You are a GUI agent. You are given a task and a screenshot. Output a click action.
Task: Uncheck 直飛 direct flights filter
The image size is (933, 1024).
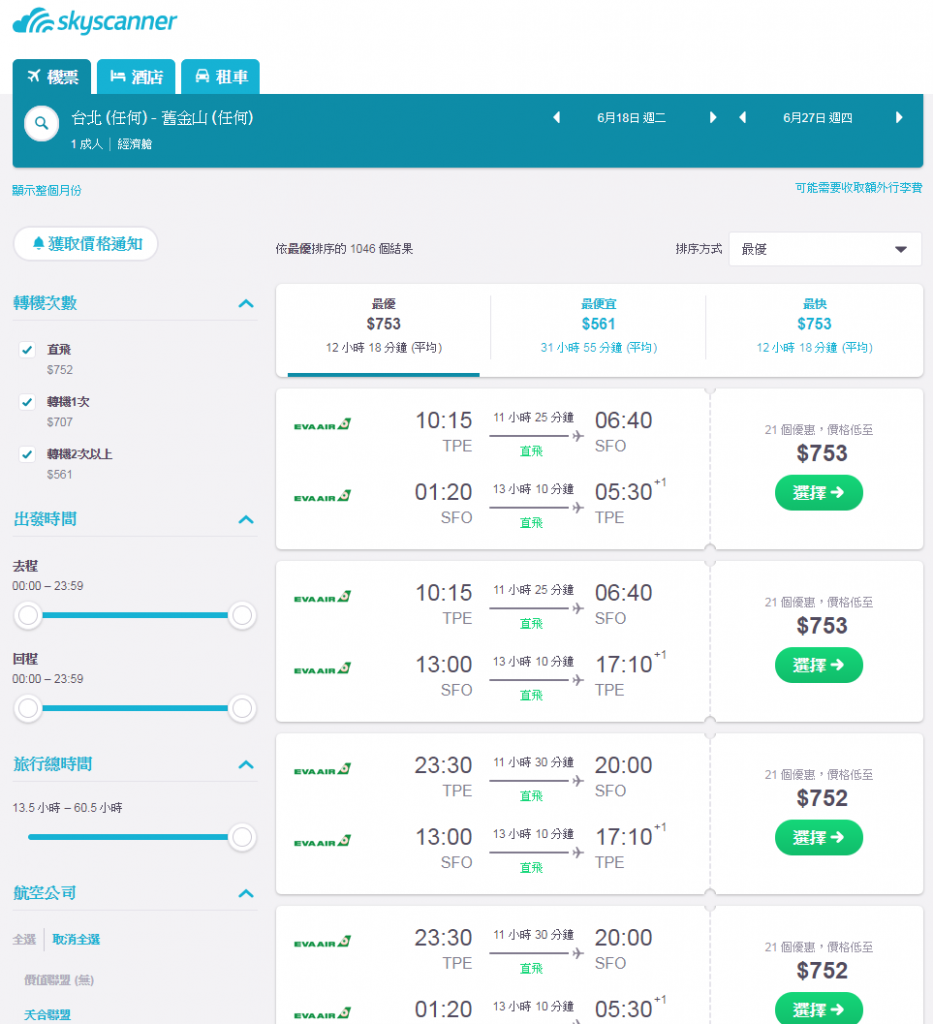pos(27,349)
